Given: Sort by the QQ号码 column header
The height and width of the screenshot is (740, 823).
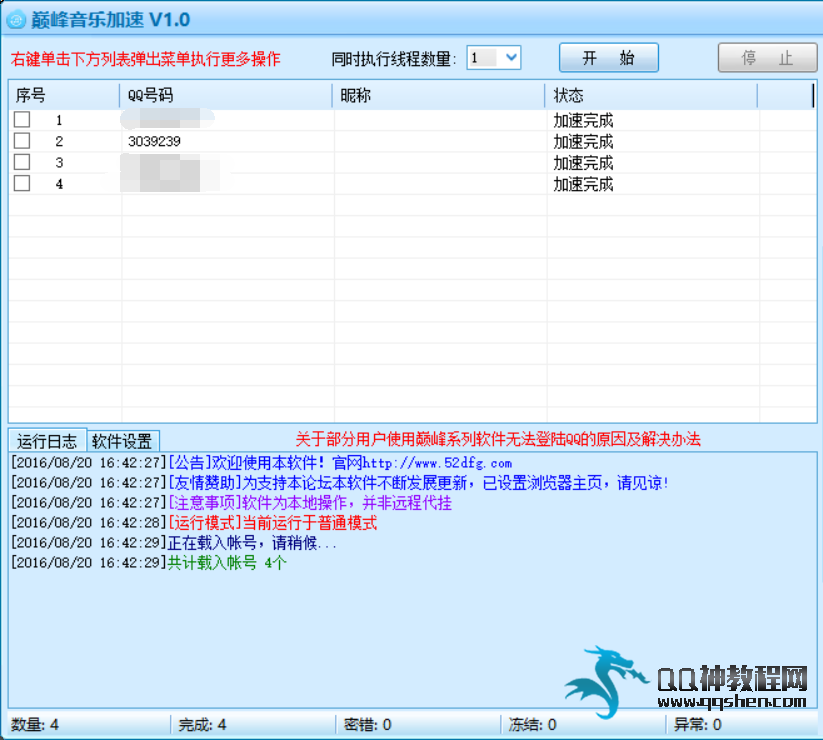Looking at the screenshot, I should pos(226,96).
